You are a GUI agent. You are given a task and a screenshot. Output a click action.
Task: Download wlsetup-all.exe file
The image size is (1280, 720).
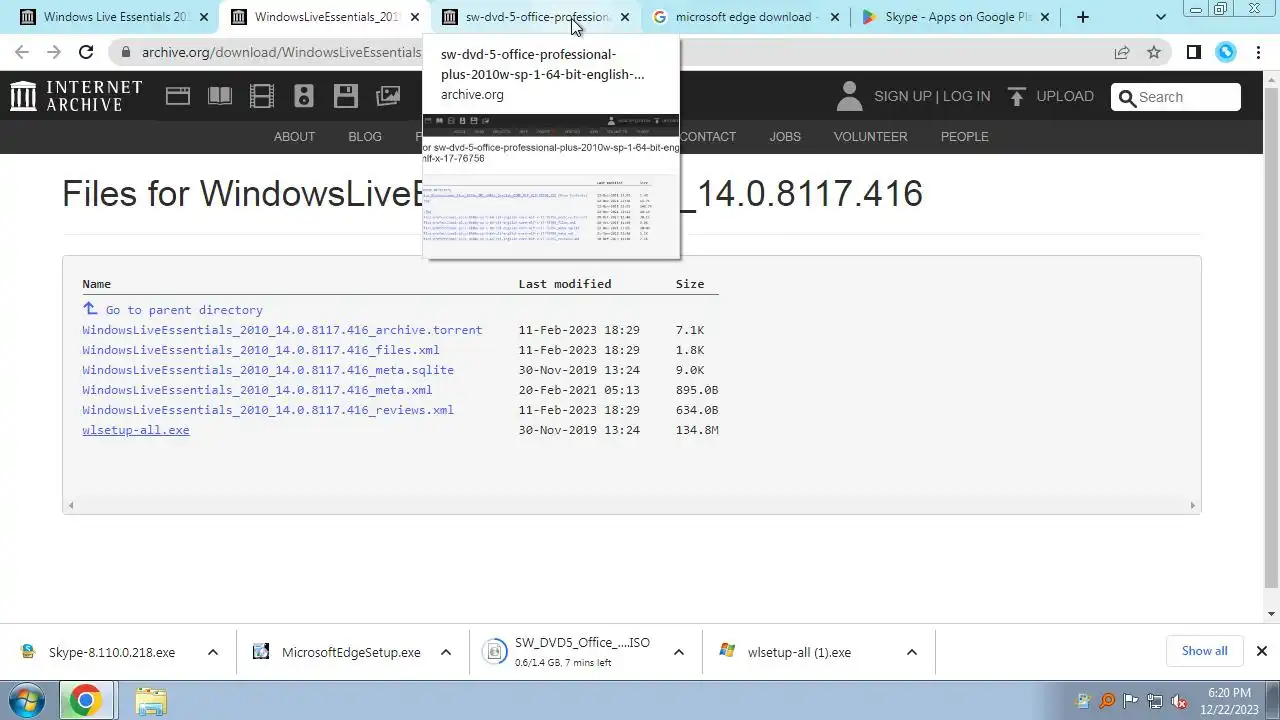(x=136, y=430)
